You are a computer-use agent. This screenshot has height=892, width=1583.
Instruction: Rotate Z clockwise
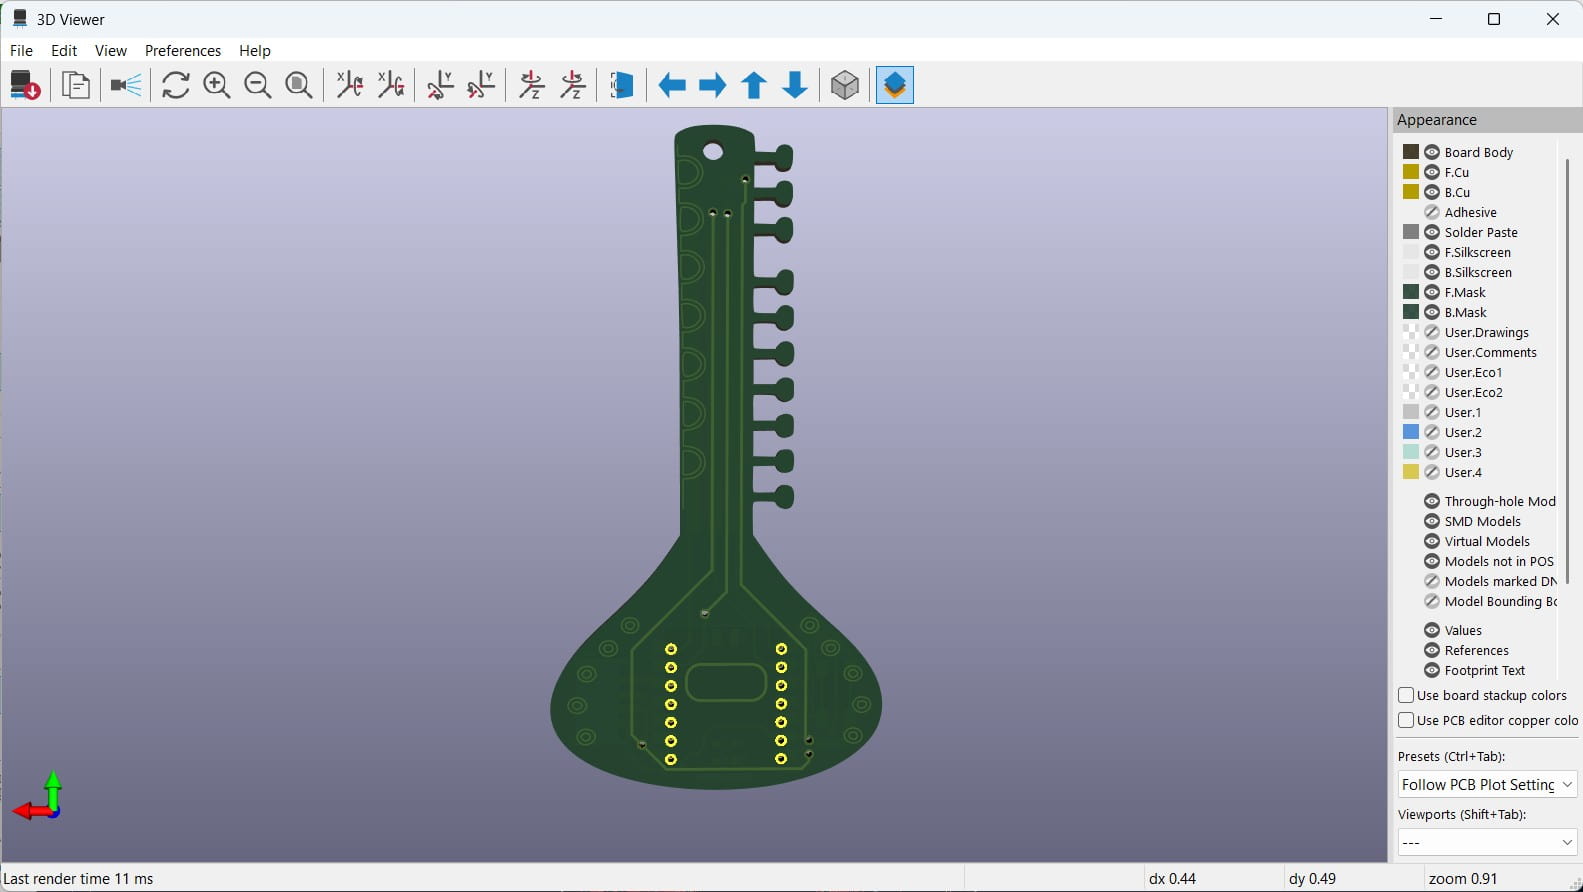pyautogui.click(x=532, y=85)
